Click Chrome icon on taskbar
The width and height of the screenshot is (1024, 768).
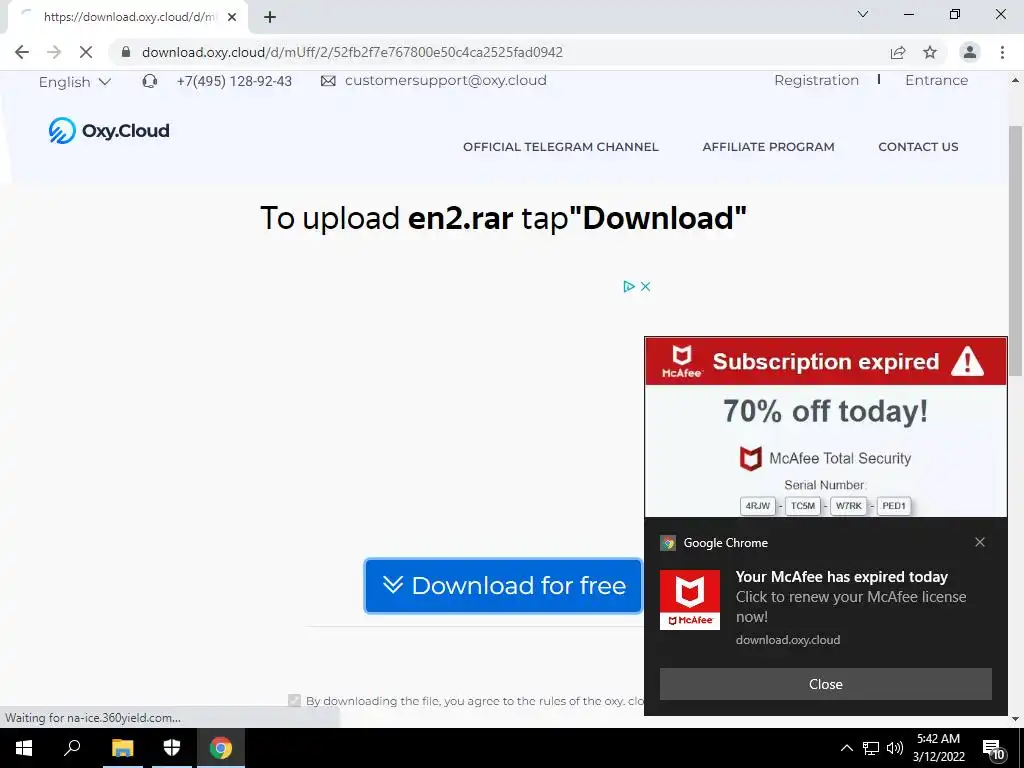click(x=221, y=748)
